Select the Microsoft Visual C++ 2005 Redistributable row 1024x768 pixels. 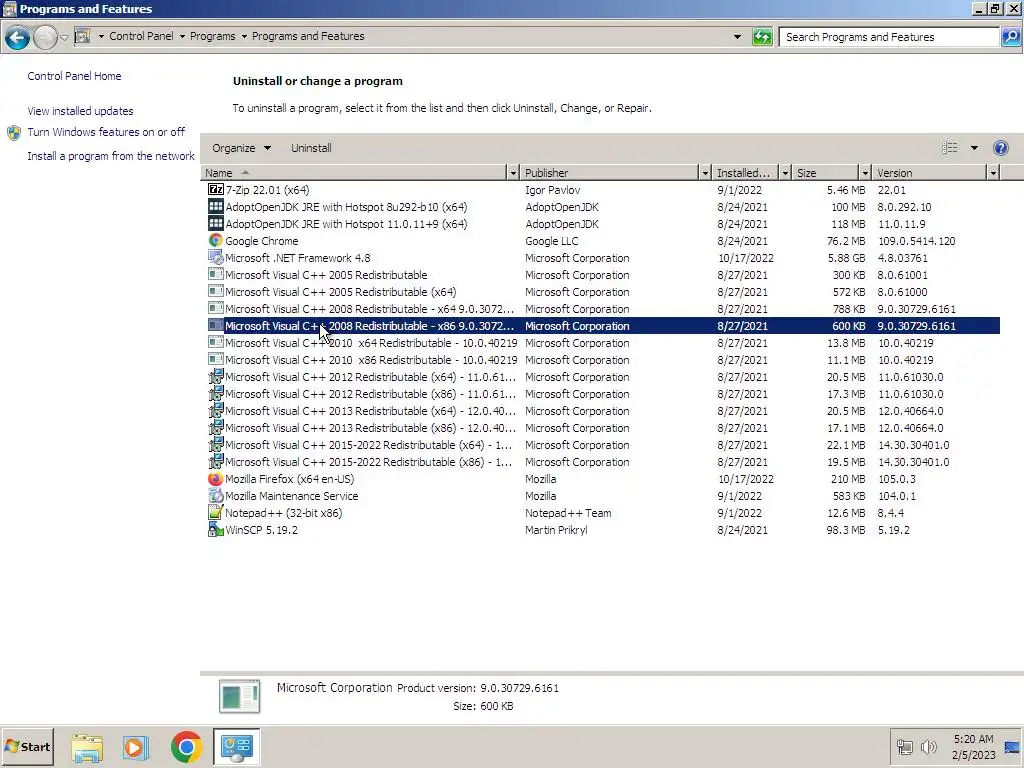[603, 274]
